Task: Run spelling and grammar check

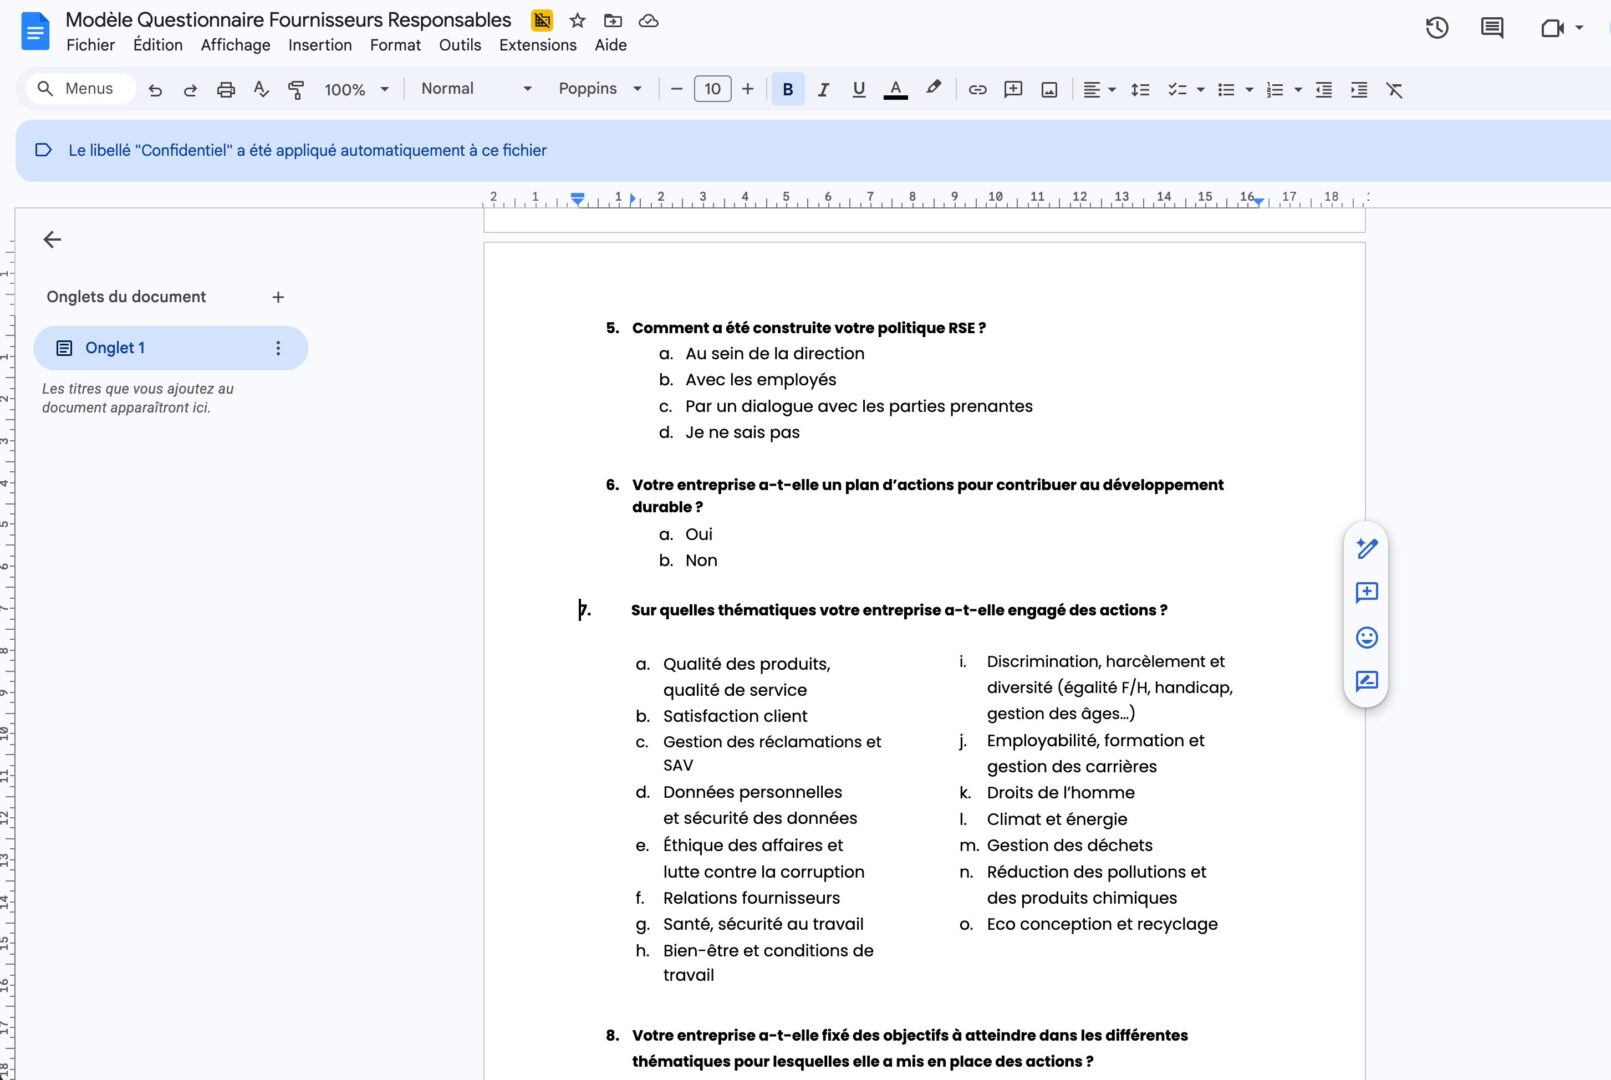Action: [261, 89]
